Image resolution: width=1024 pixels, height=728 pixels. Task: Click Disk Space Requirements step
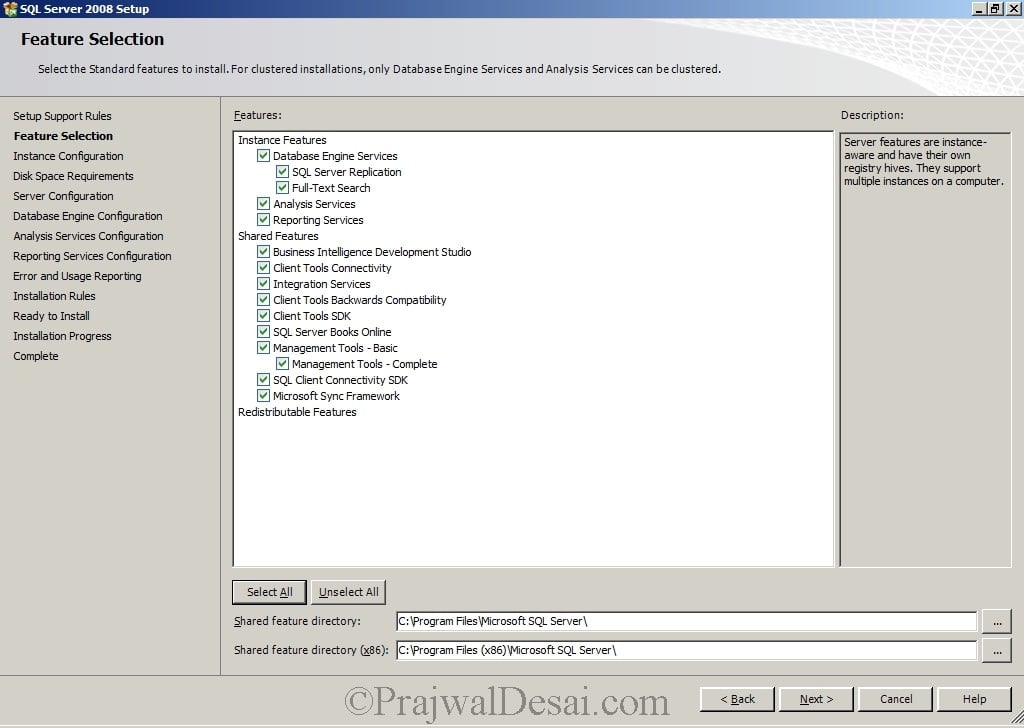tap(73, 176)
